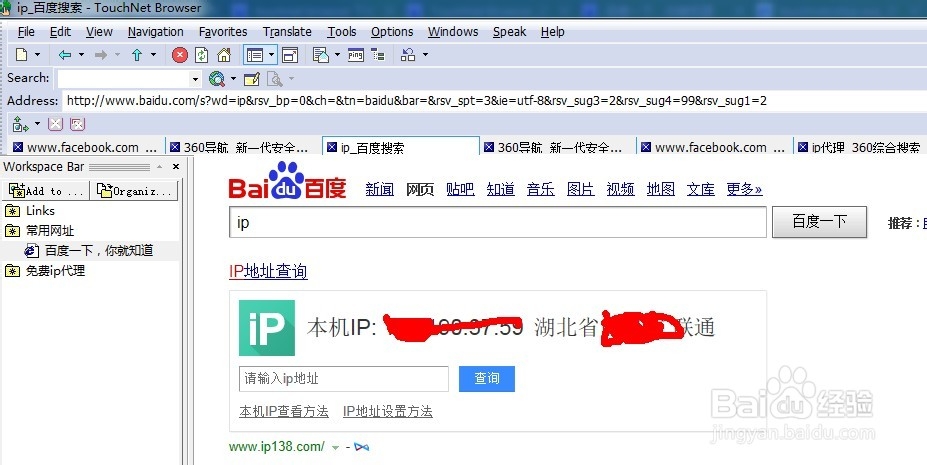Image resolution: width=927 pixels, height=465 pixels.
Task: Click the tab navigation arrows icon
Action: point(20,124)
